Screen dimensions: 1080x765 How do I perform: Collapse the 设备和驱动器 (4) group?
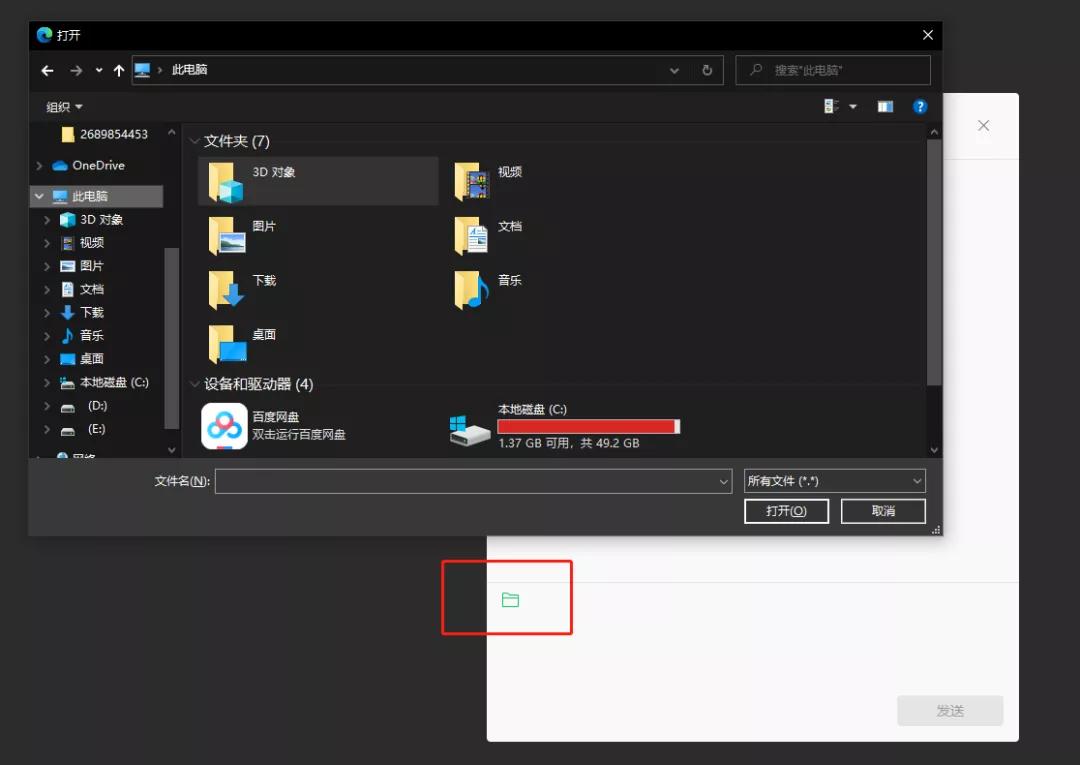pyautogui.click(x=195, y=384)
